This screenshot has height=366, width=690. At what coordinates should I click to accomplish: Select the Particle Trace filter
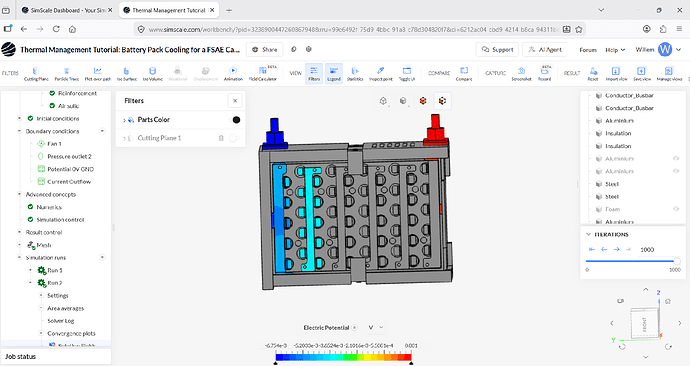[x=67, y=73]
